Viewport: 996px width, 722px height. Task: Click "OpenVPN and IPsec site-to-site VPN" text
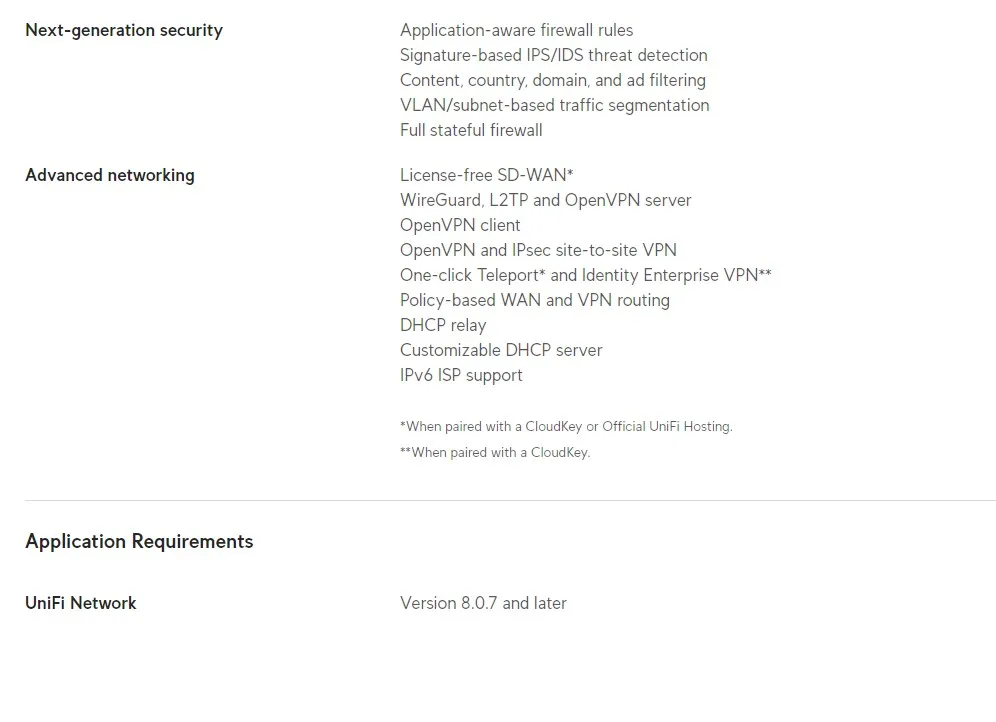[x=538, y=250]
